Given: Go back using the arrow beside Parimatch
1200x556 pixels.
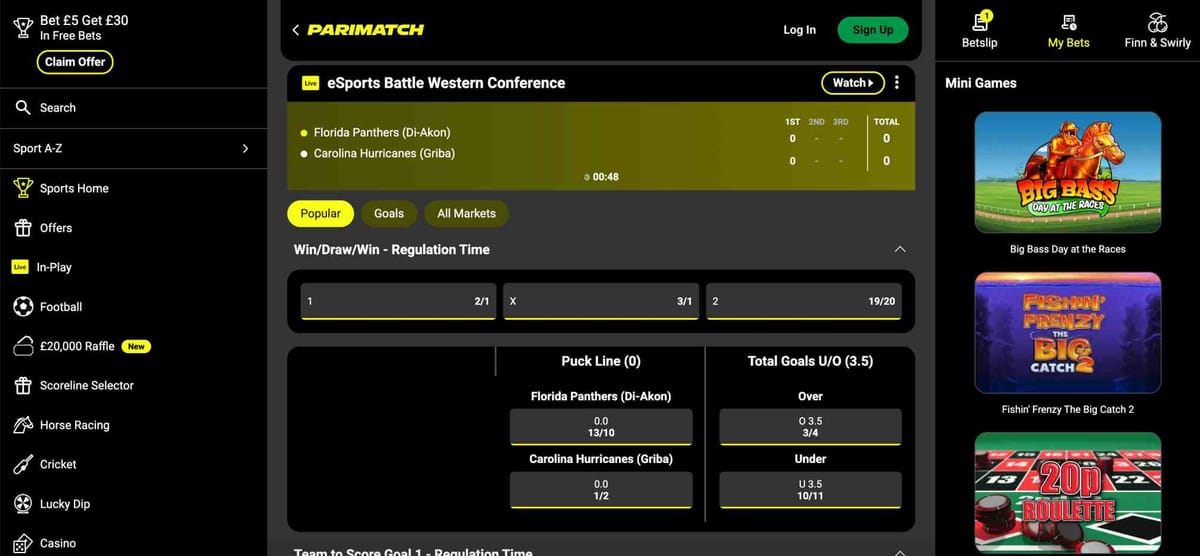Looking at the screenshot, I should pyautogui.click(x=296, y=30).
